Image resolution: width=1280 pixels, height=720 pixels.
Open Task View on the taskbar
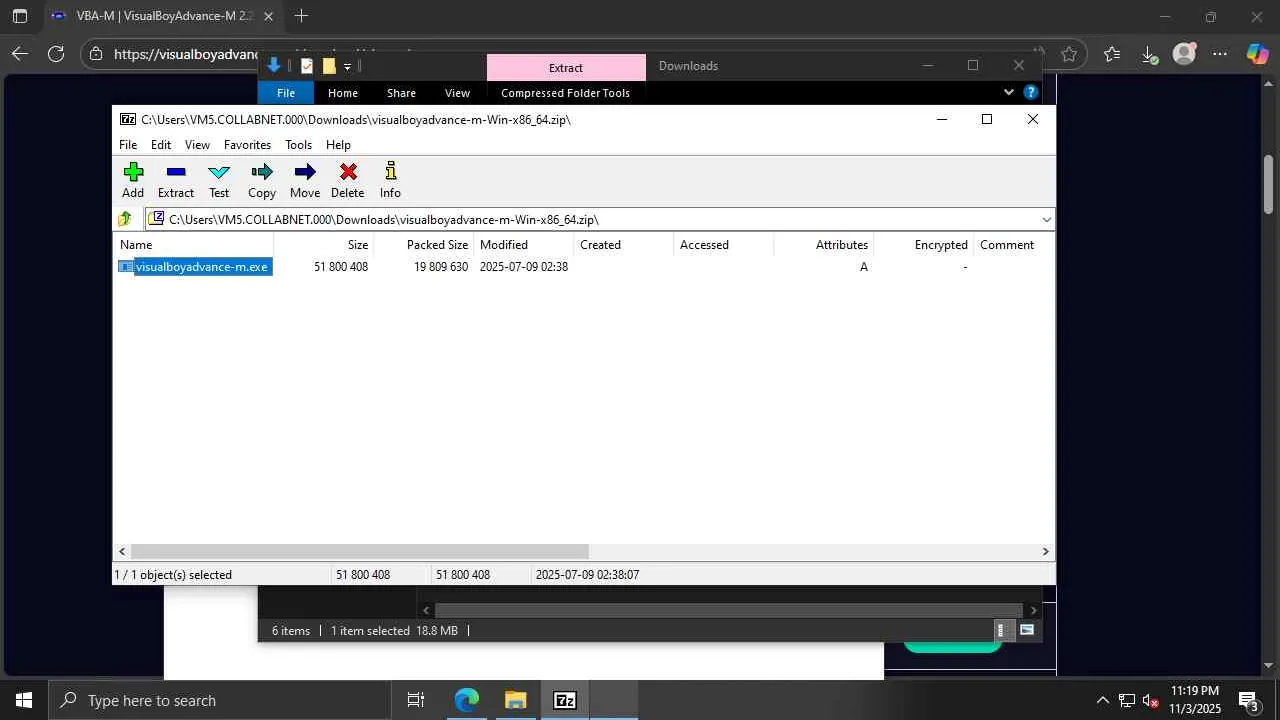[x=416, y=700]
